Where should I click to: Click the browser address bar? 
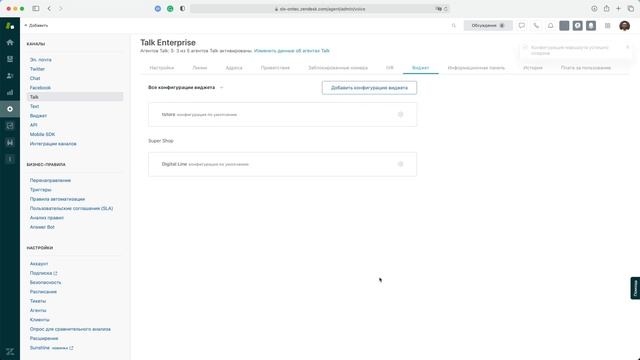click(320, 9)
